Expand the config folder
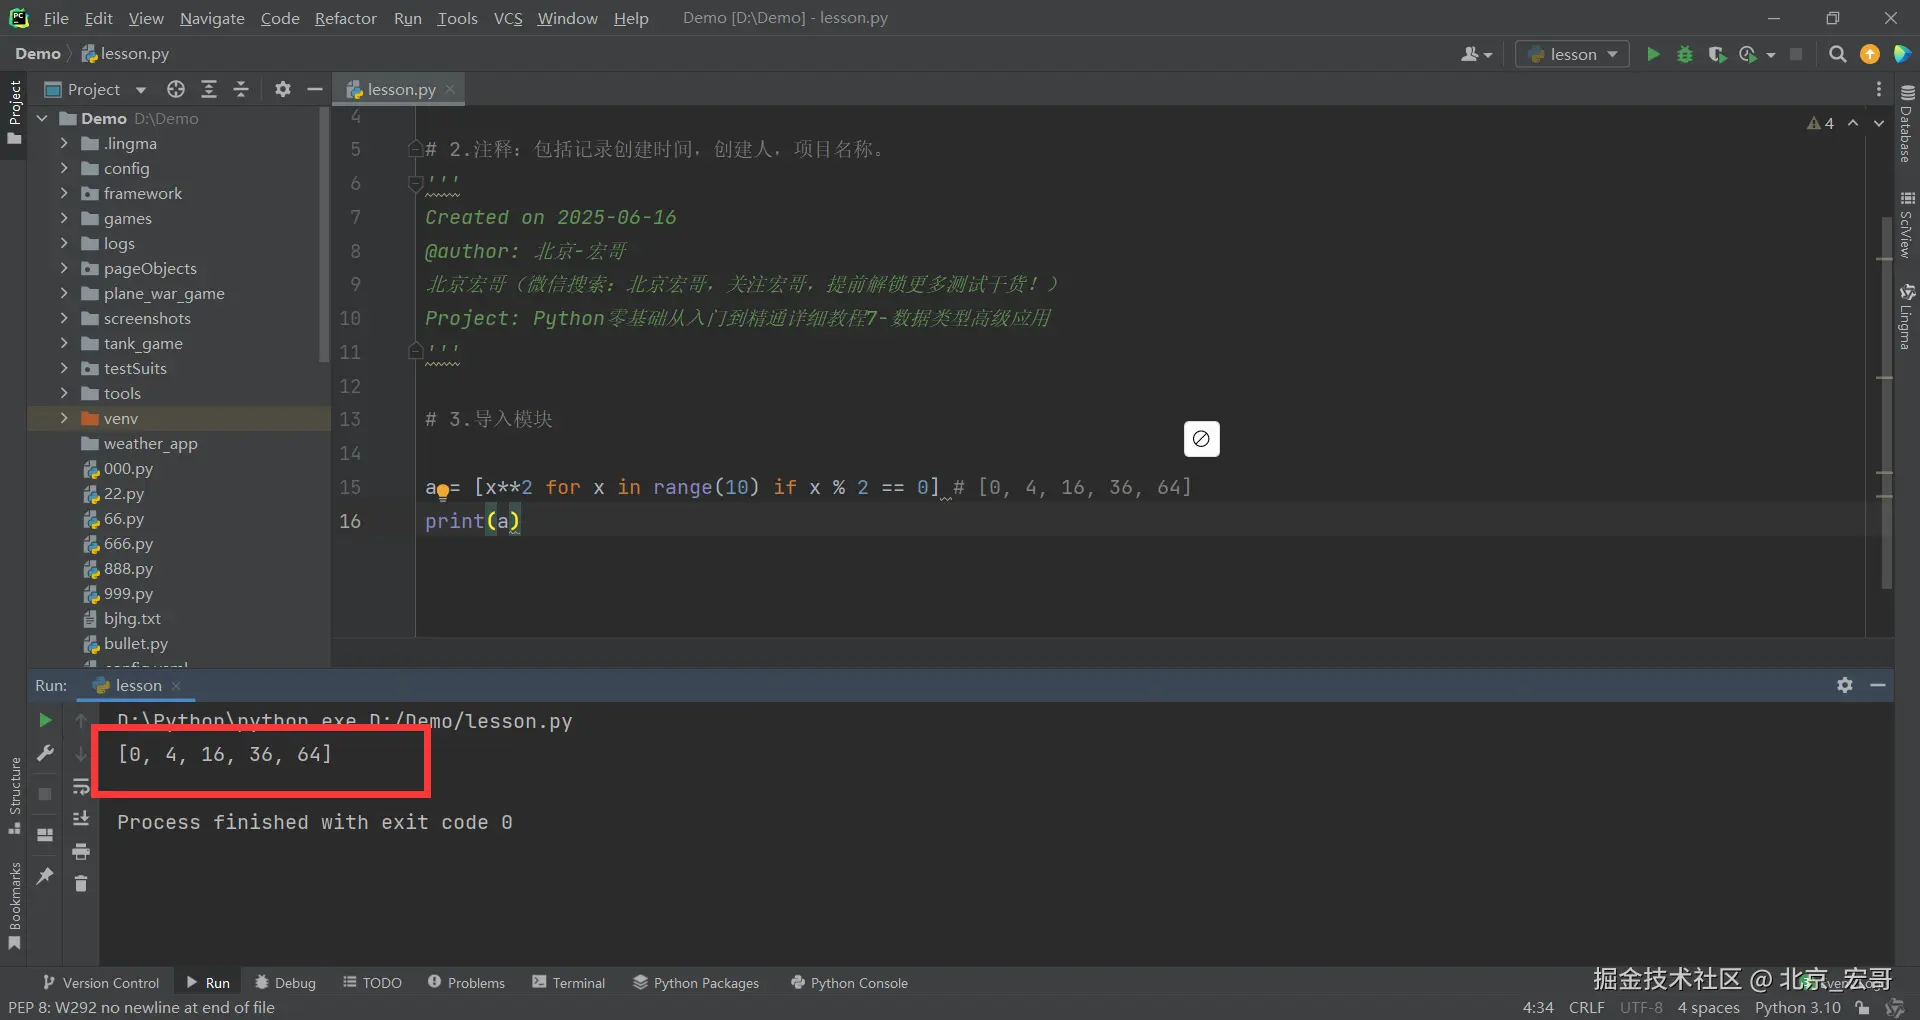 (64, 168)
